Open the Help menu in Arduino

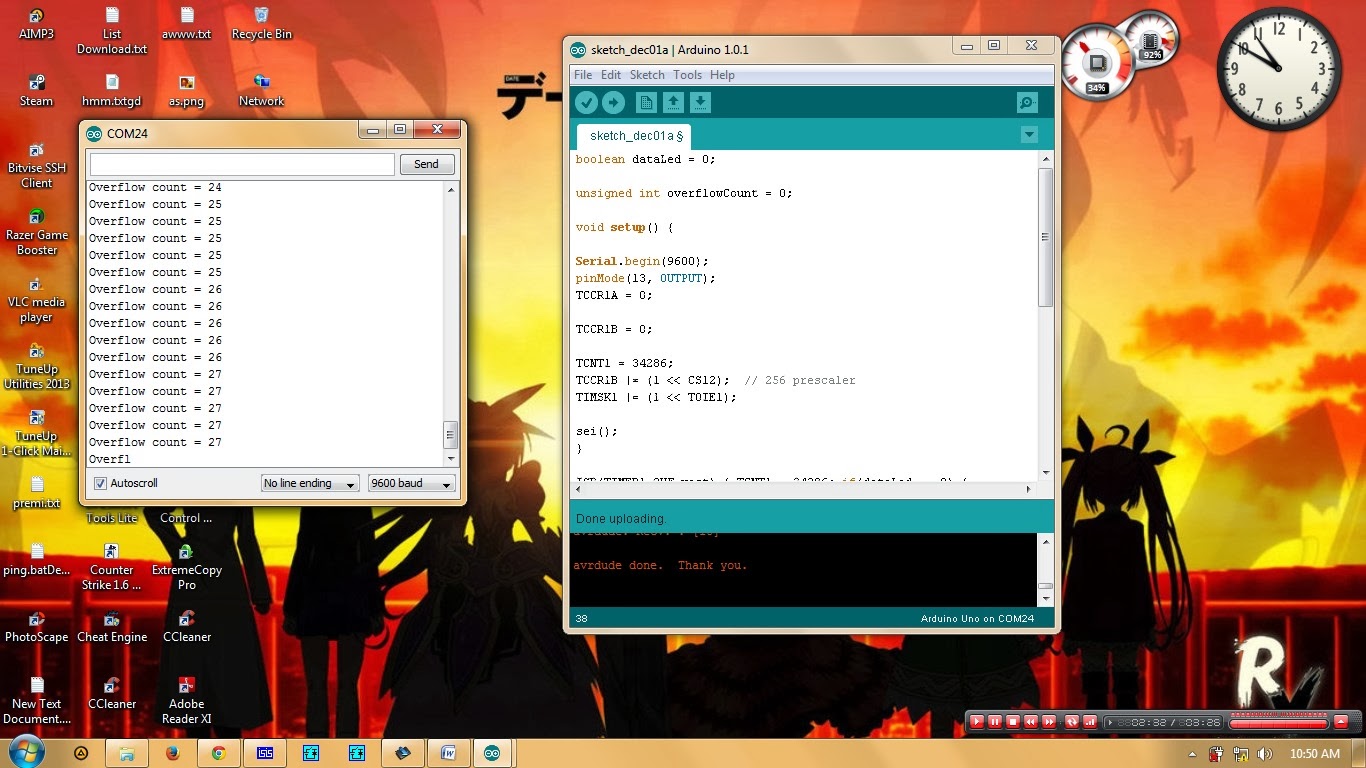(x=722, y=75)
